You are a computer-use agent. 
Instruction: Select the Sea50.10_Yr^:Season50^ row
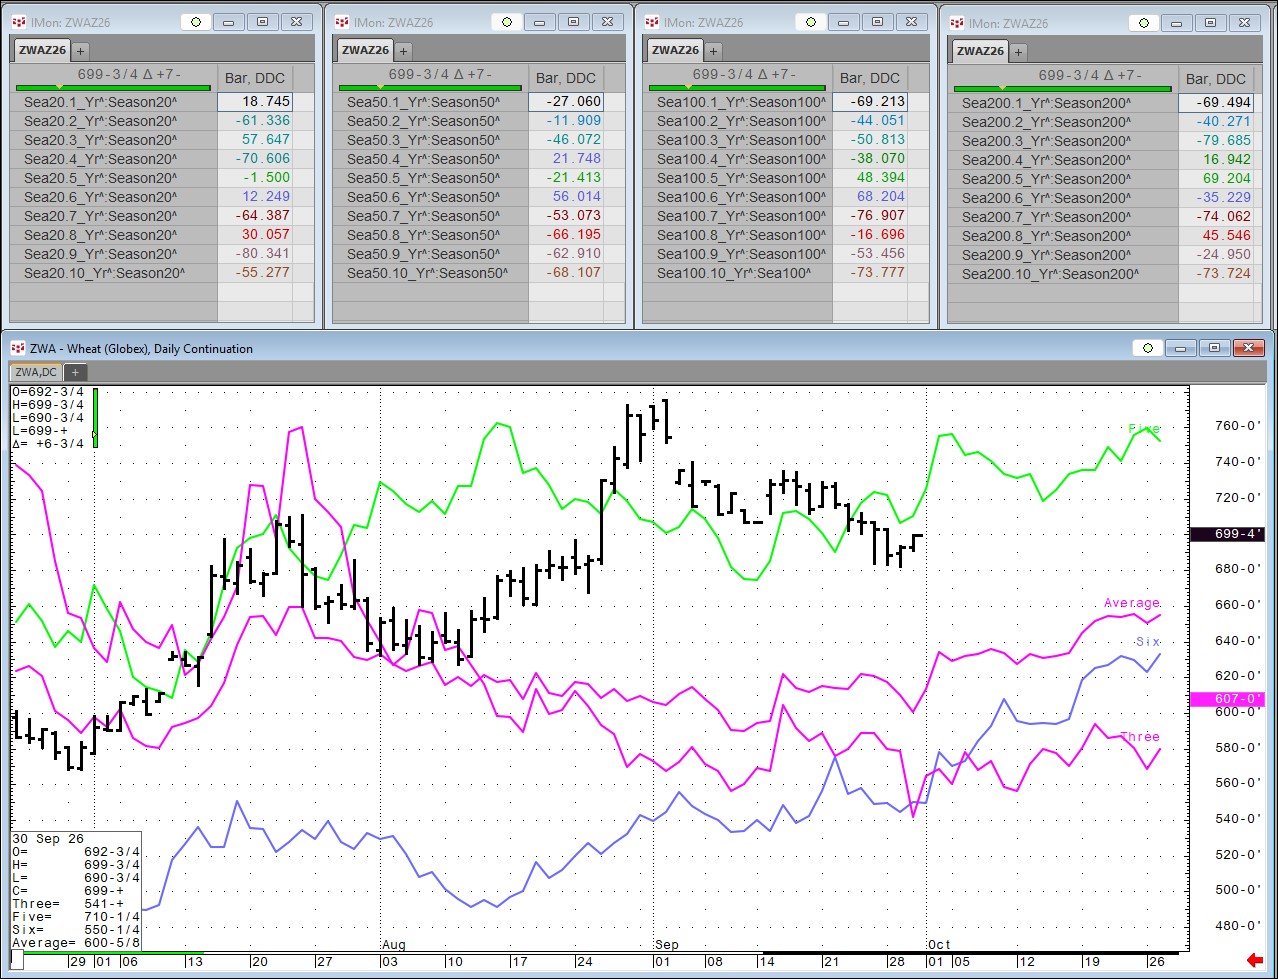point(431,272)
